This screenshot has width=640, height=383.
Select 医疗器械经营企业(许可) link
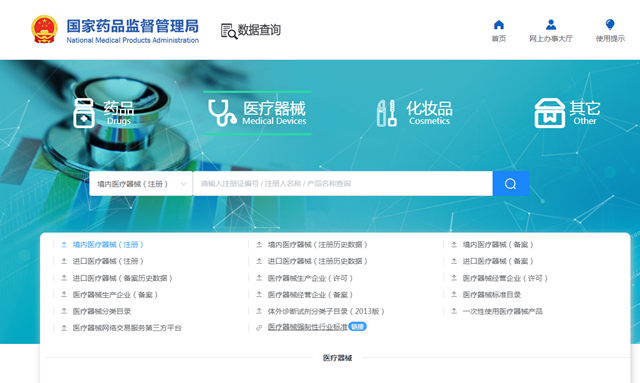[505, 278]
